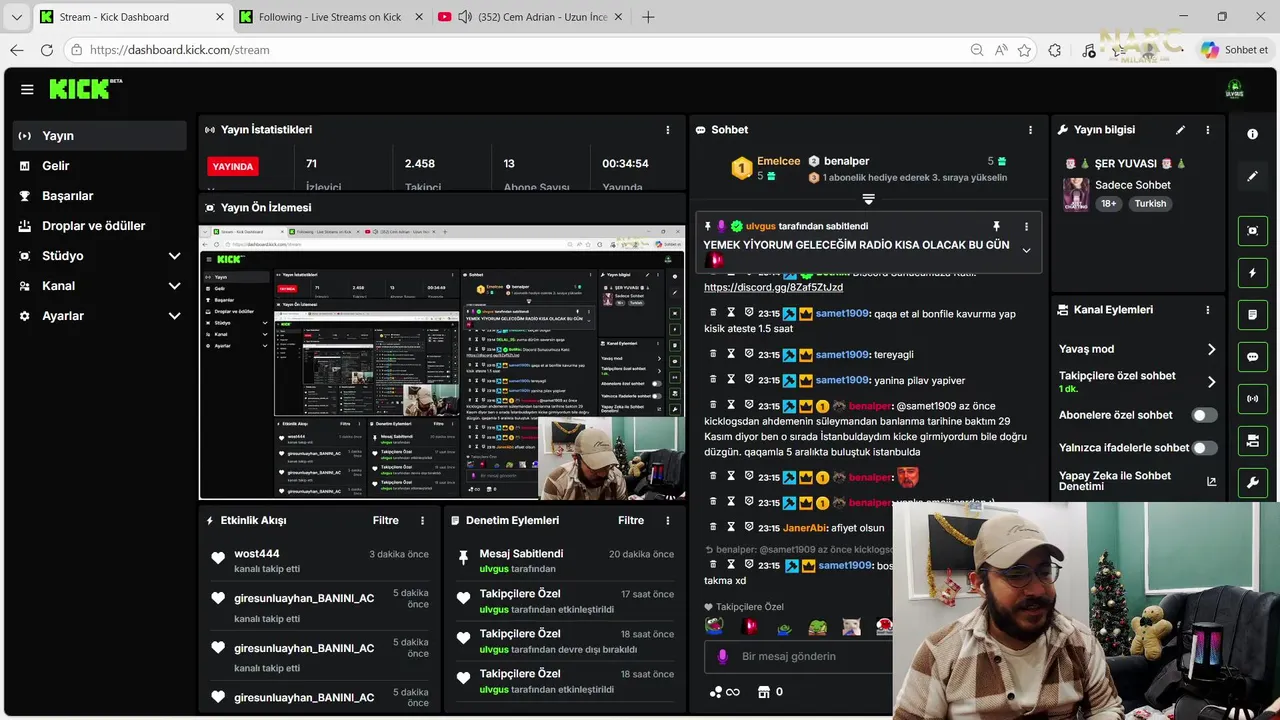Image resolution: width=1280 pixels, height=720 pixels.
Task: Click Emelcee in gift leaderboard
Action: point(778,161)
